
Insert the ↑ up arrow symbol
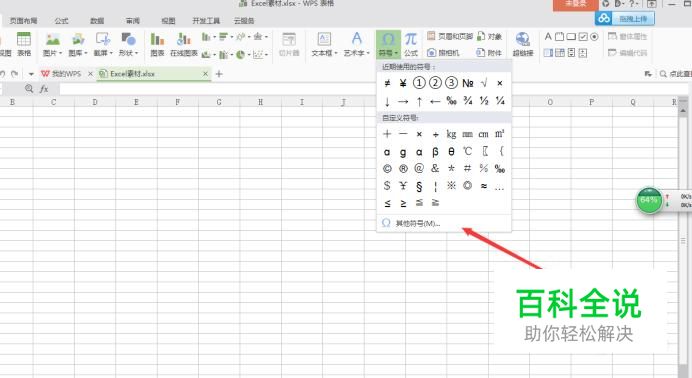click(x=419, y=101)
